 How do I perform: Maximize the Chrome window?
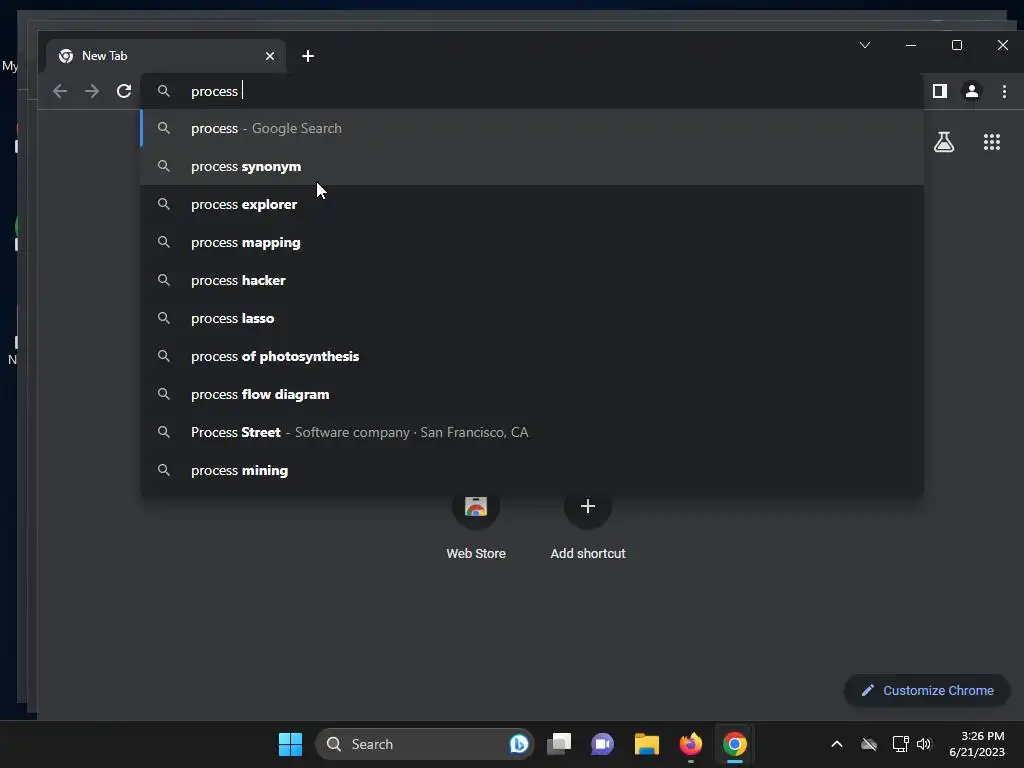coord(957,45)
